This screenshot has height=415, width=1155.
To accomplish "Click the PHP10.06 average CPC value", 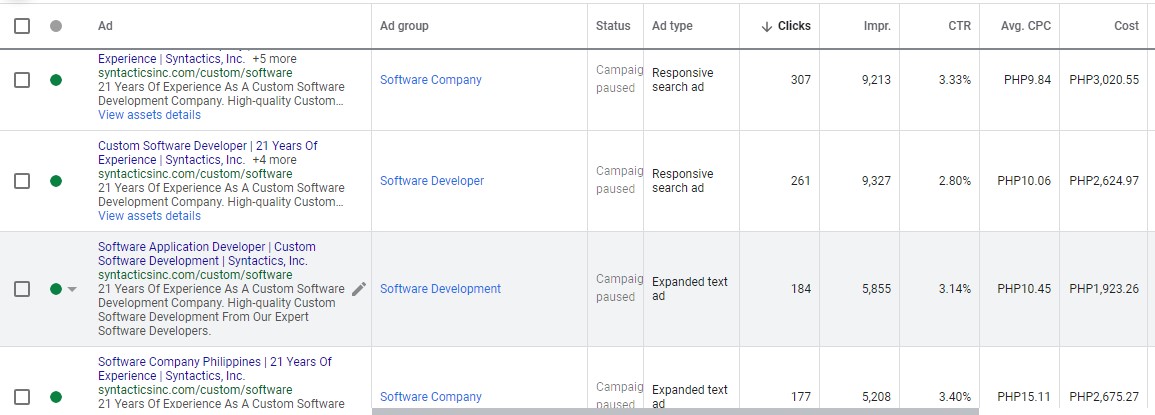I will click(x=1025, y=181).
